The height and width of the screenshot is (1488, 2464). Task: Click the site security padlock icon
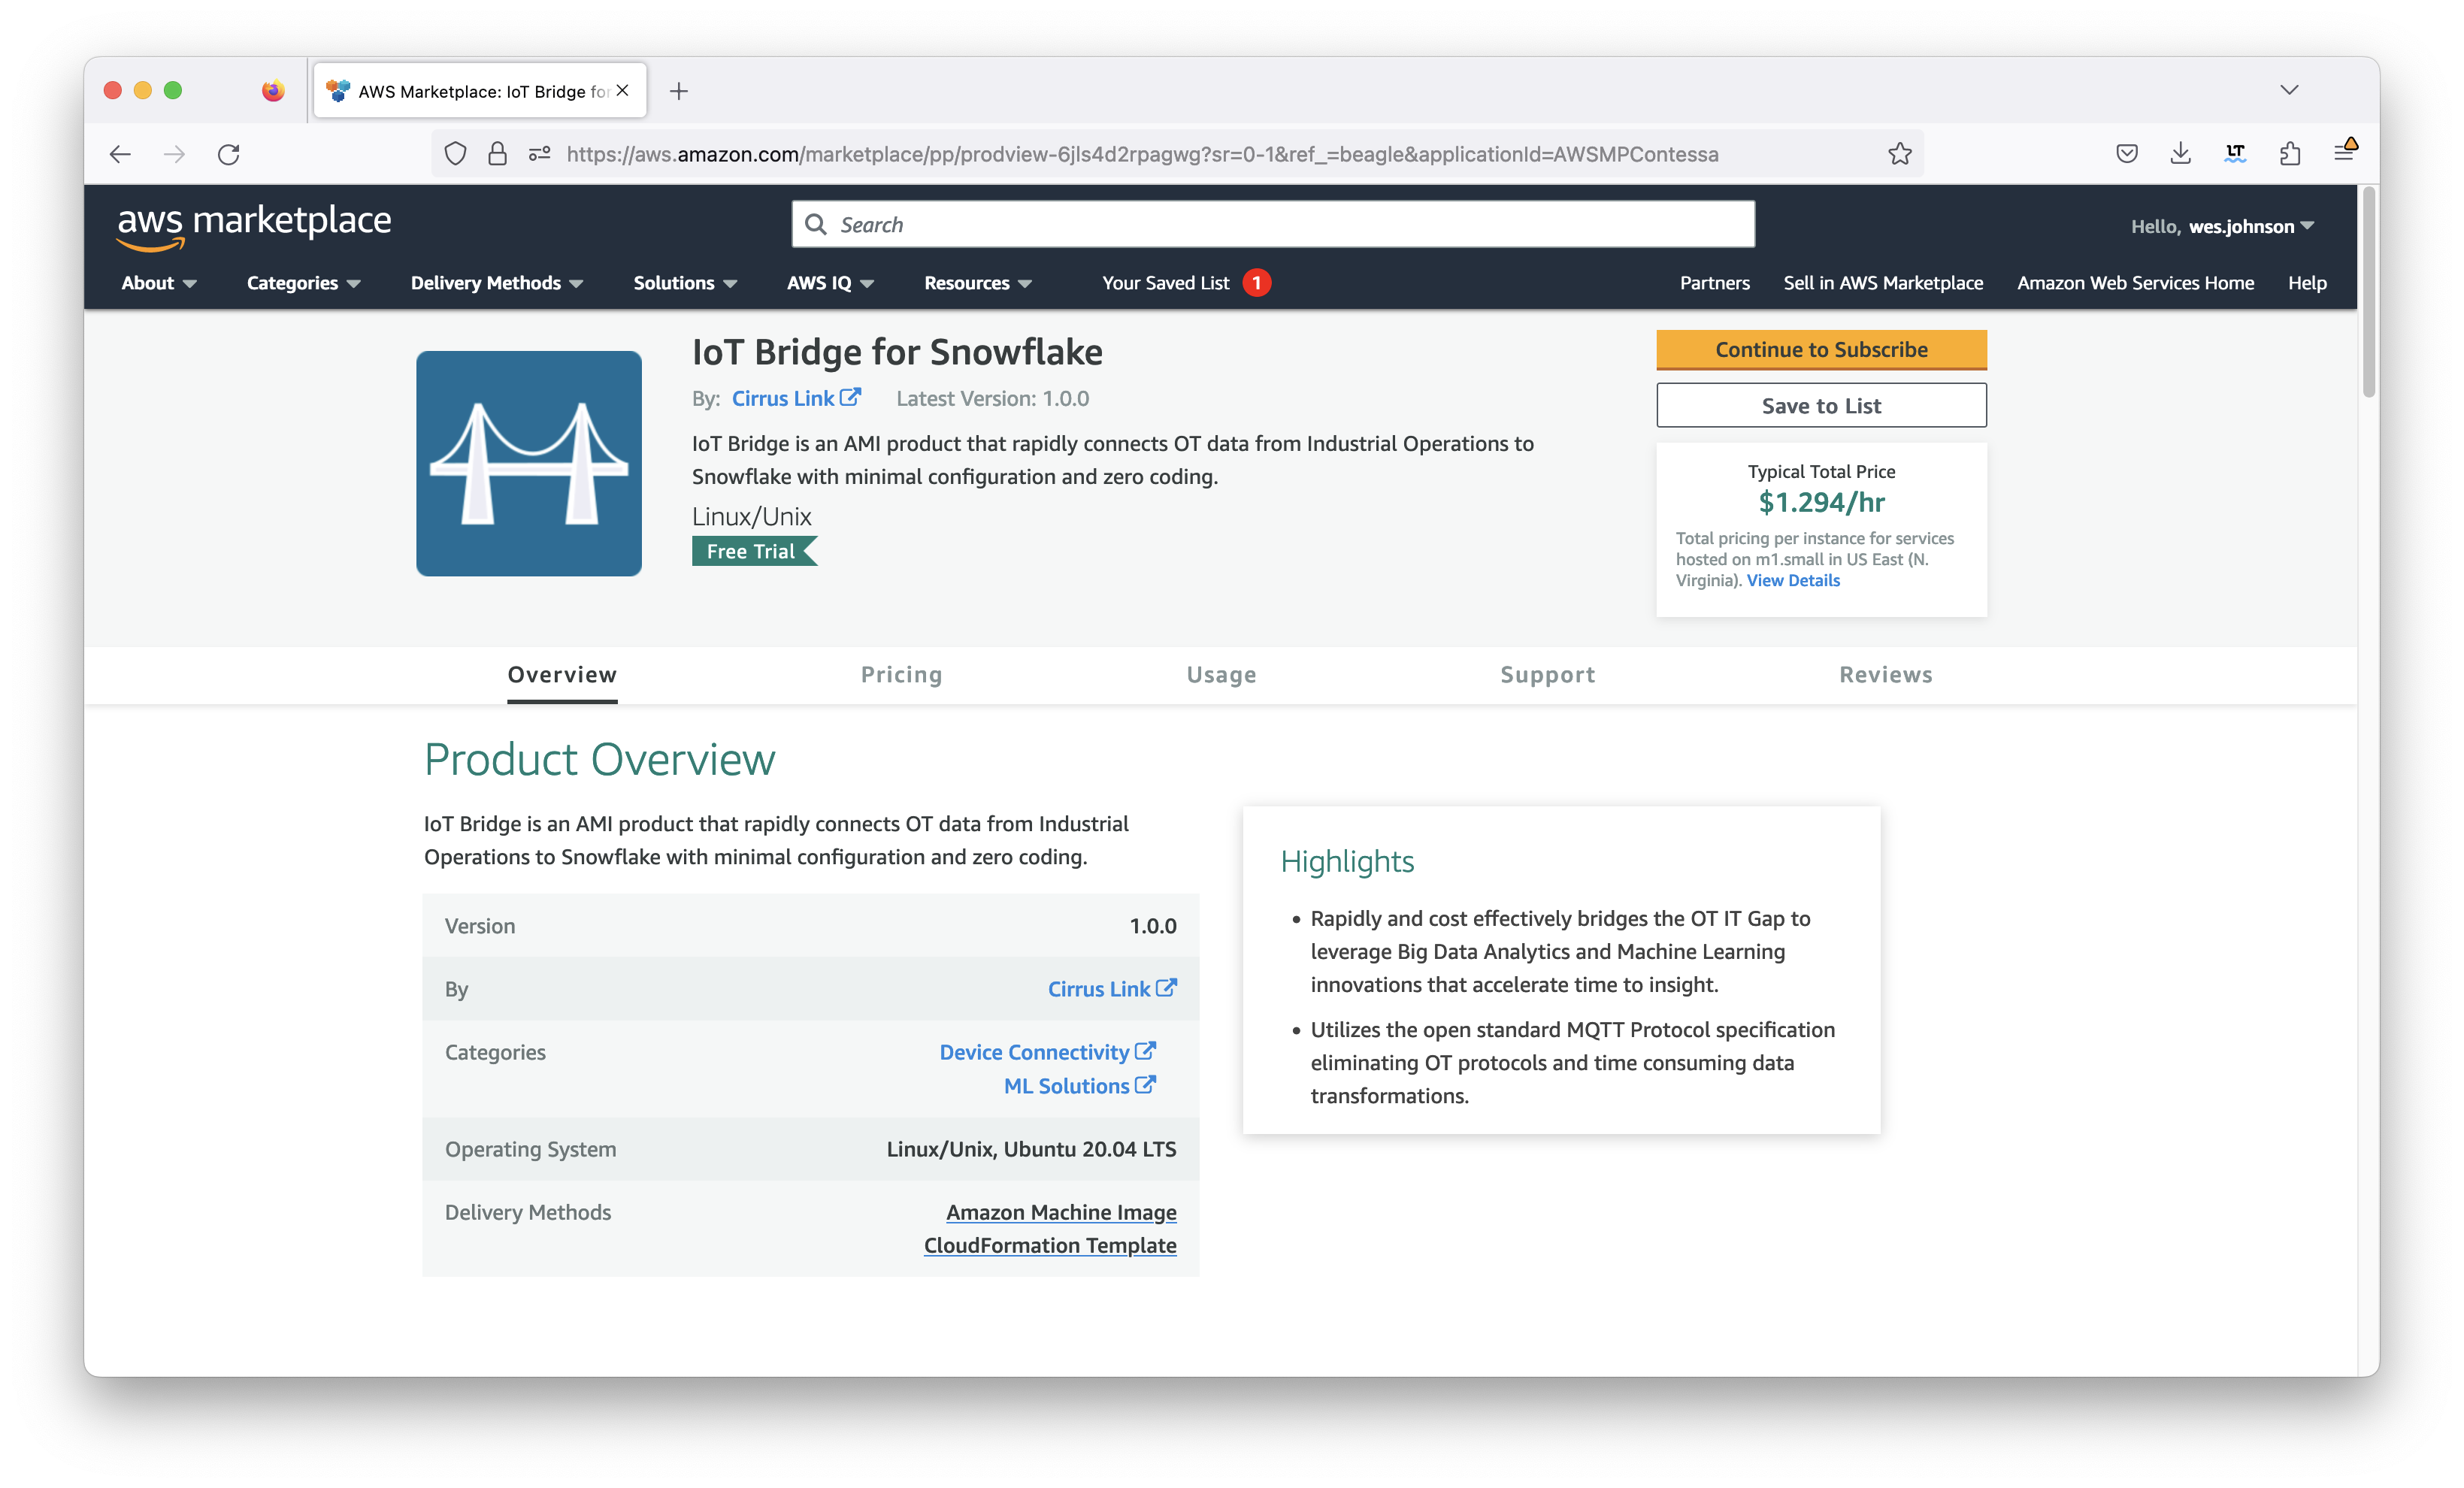(x=497, y=154)
